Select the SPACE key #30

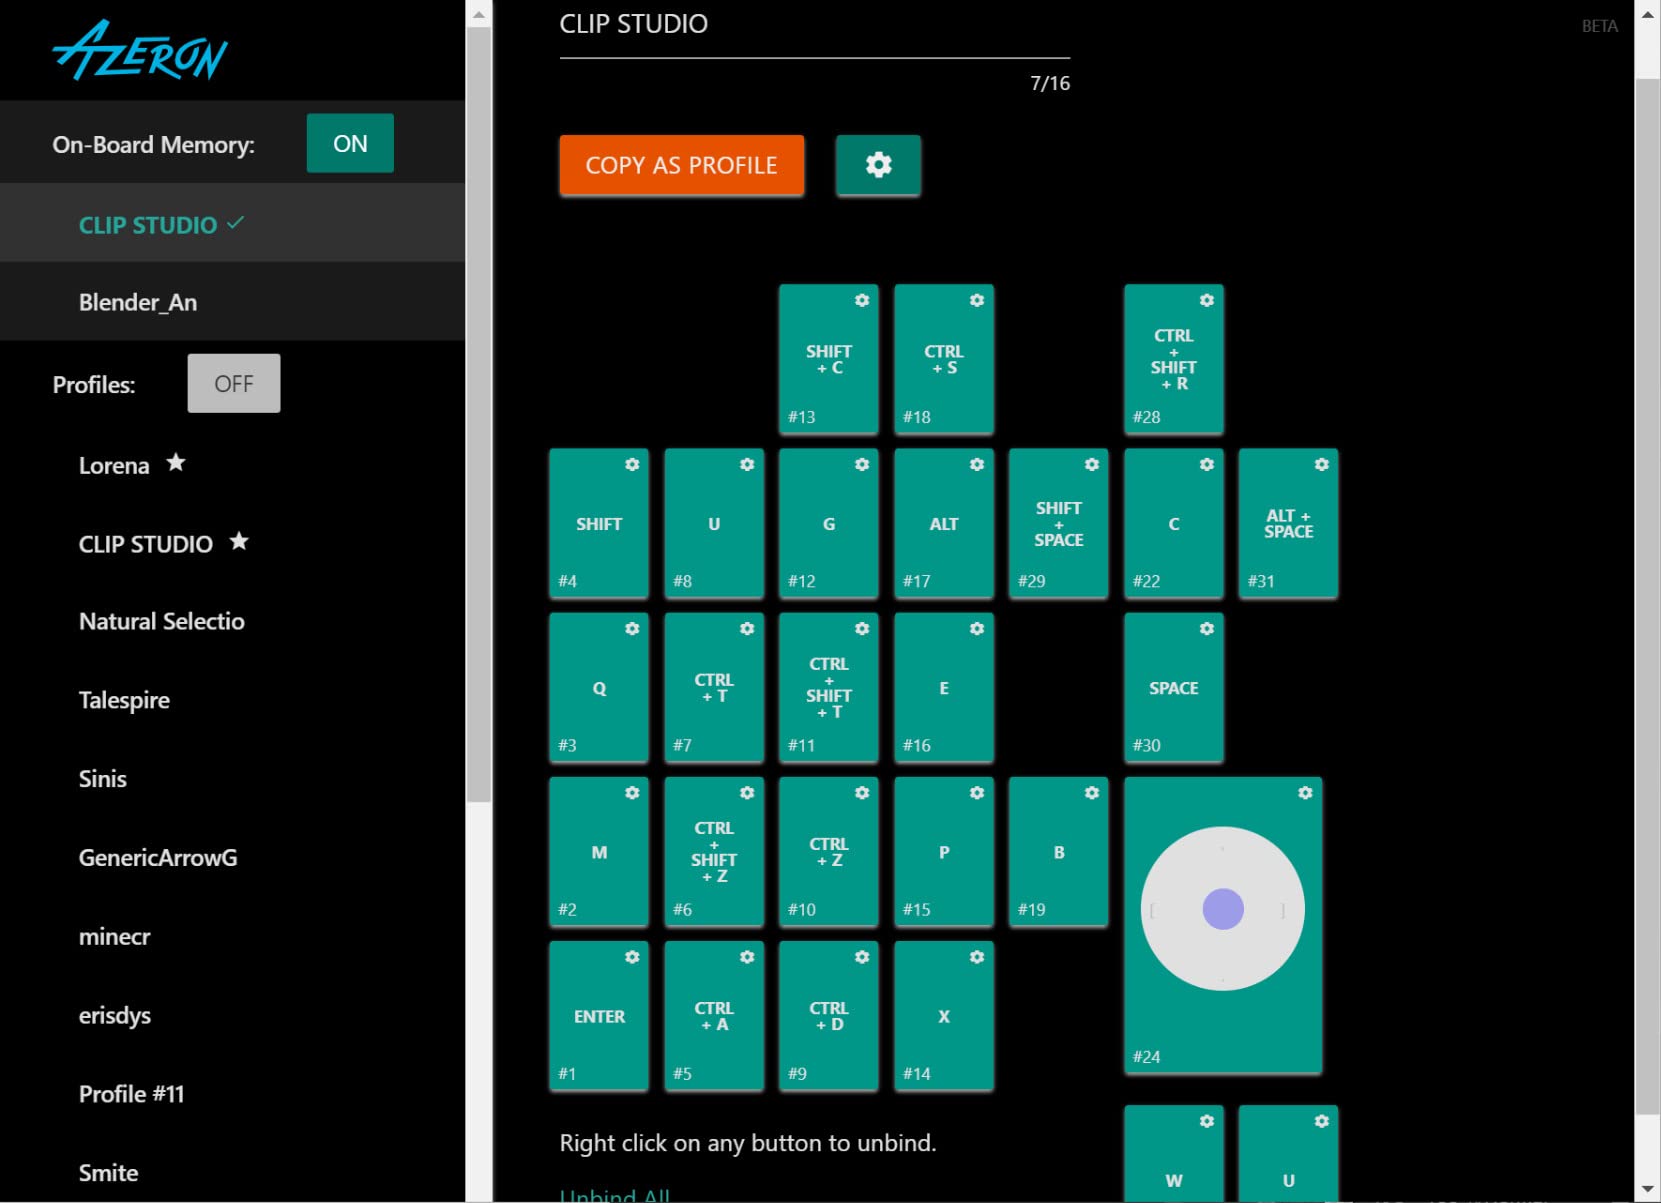[1174, 688]
